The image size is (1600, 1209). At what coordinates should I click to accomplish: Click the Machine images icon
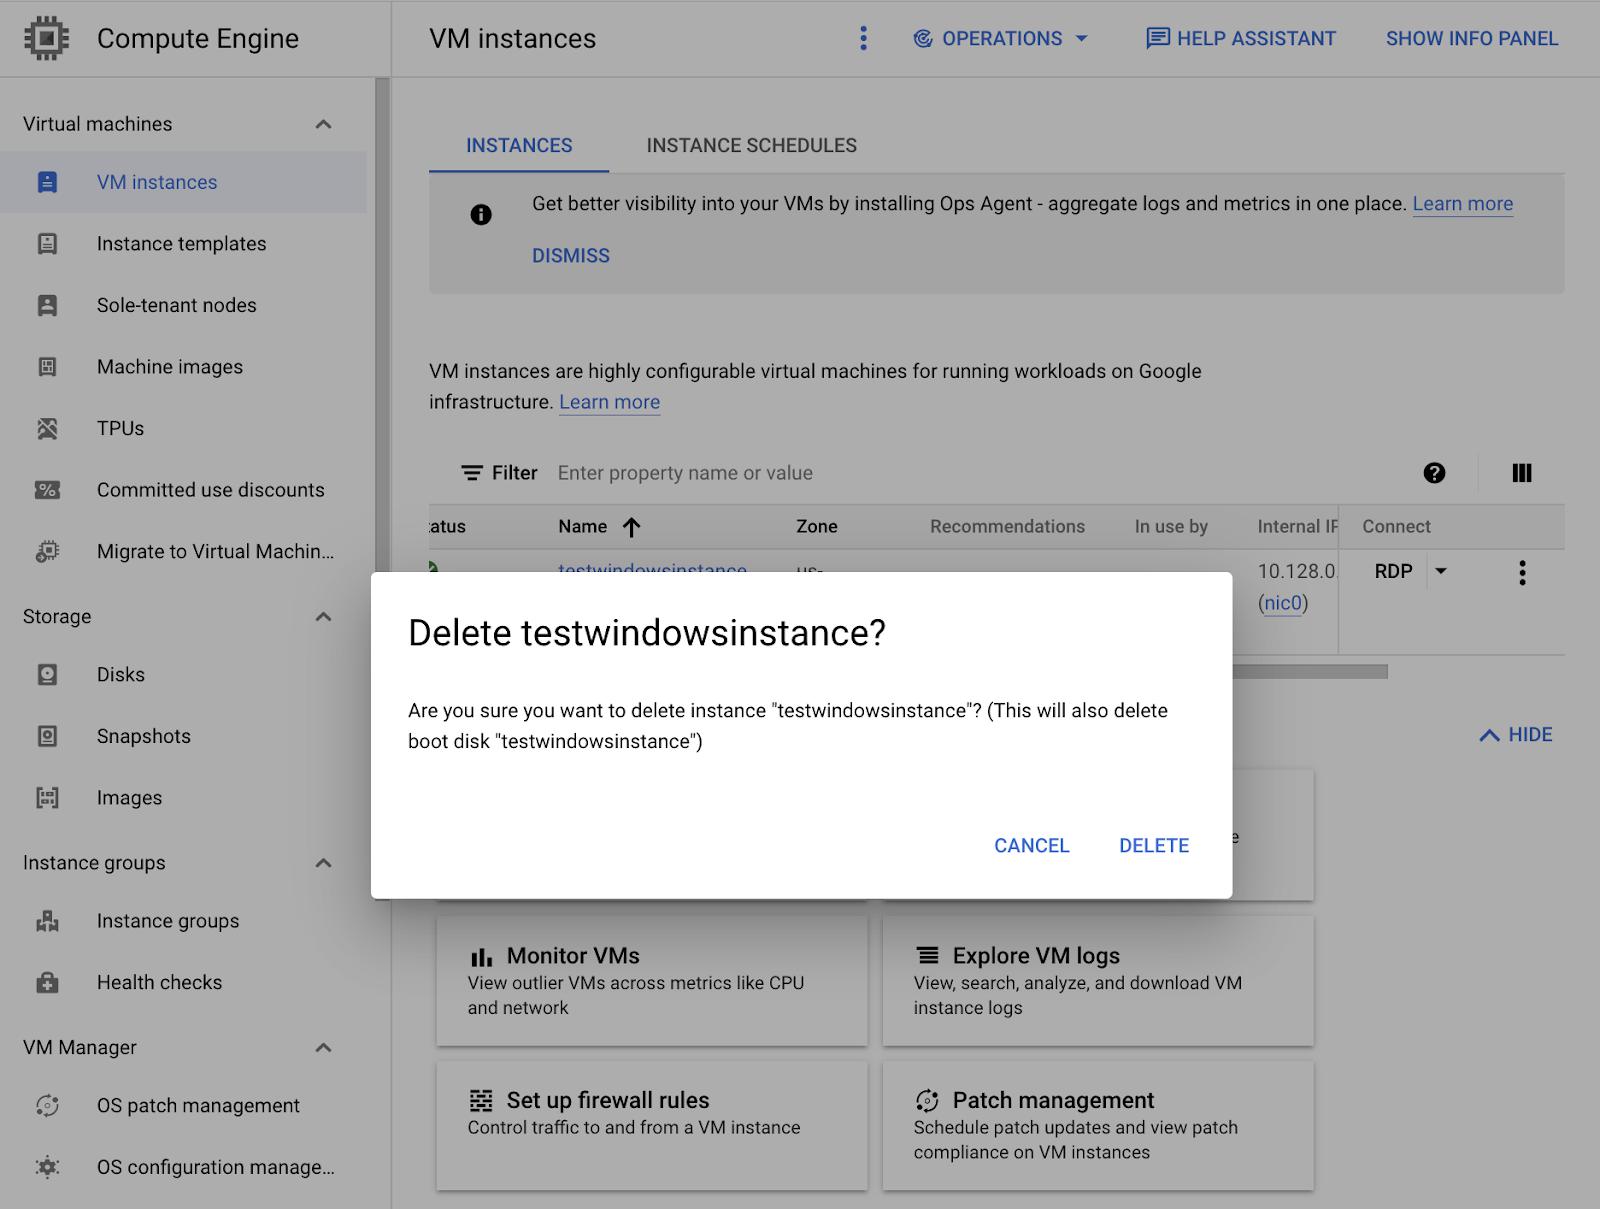pyautogui.click(x=47, y=367)
